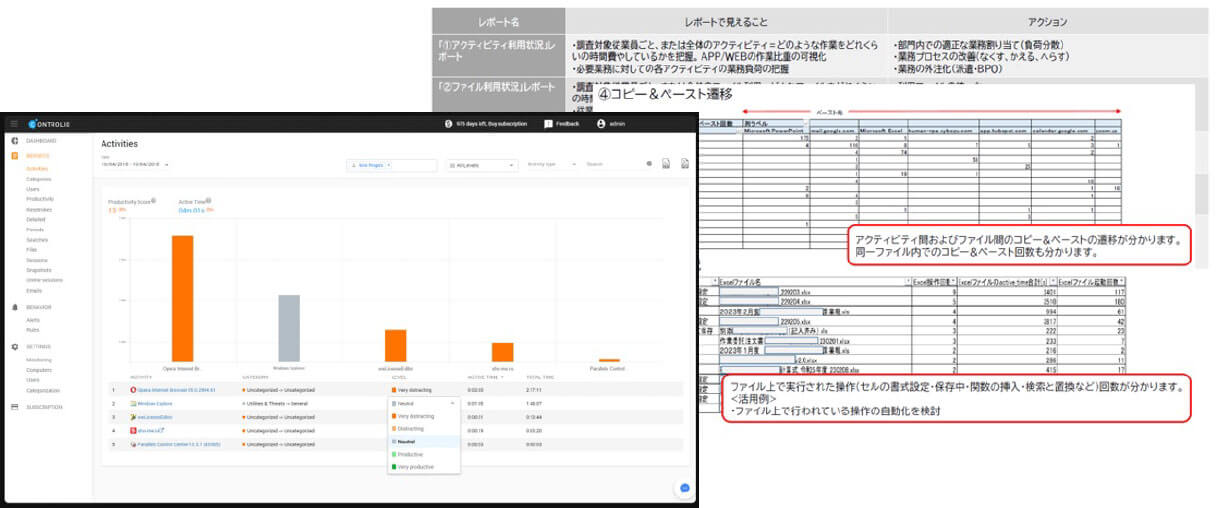The image size is (1217, 508).
Task: Open Categories in the sidebar
Action: tap(39, 179)
